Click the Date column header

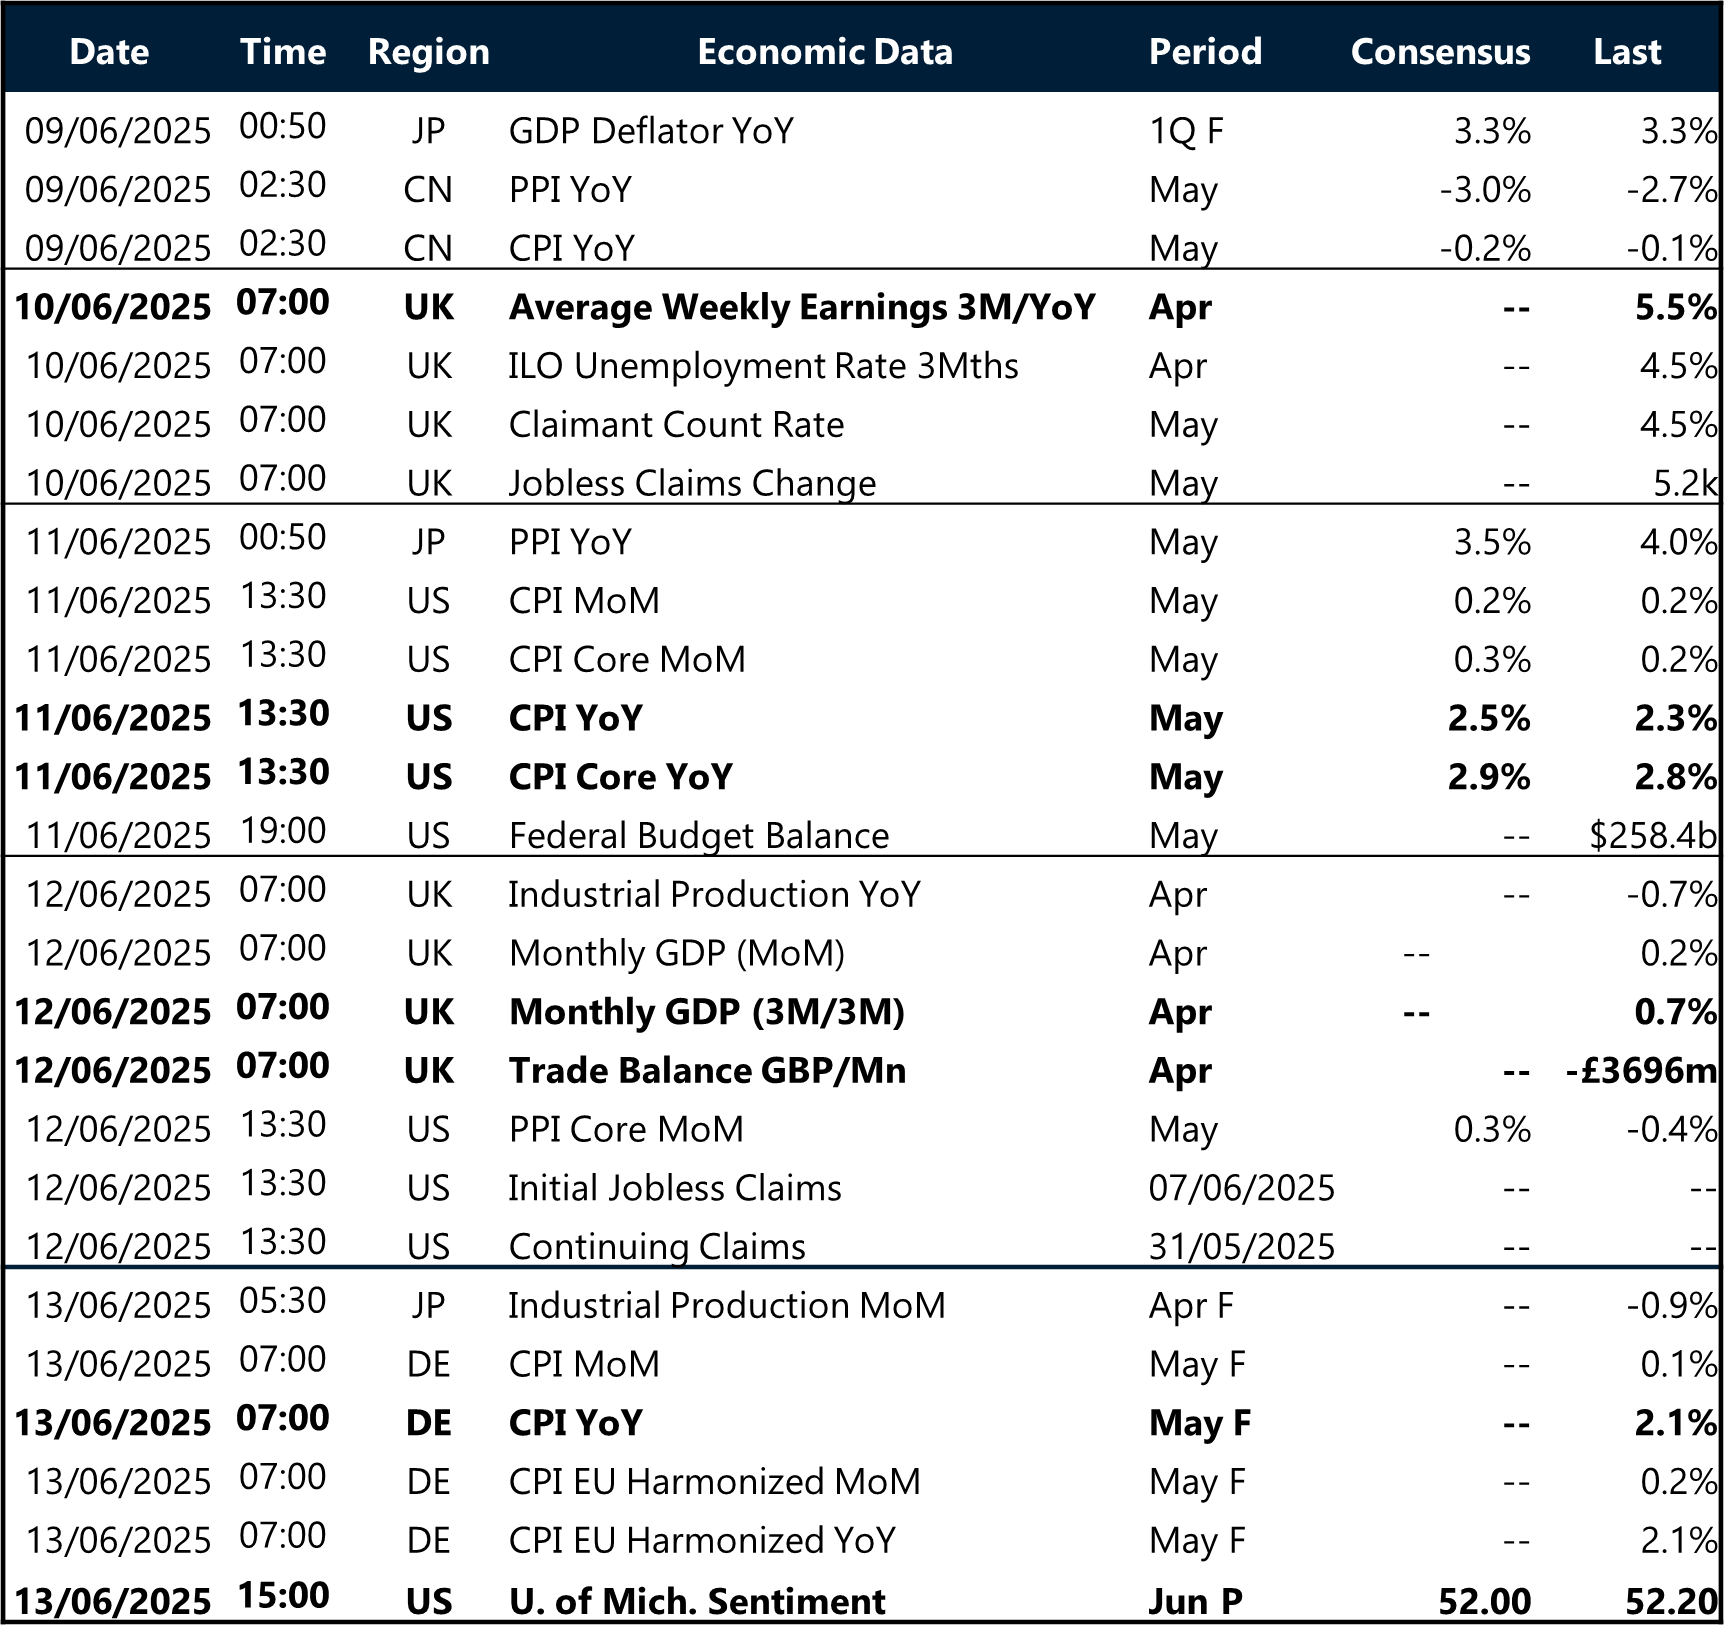pos(109,51)
